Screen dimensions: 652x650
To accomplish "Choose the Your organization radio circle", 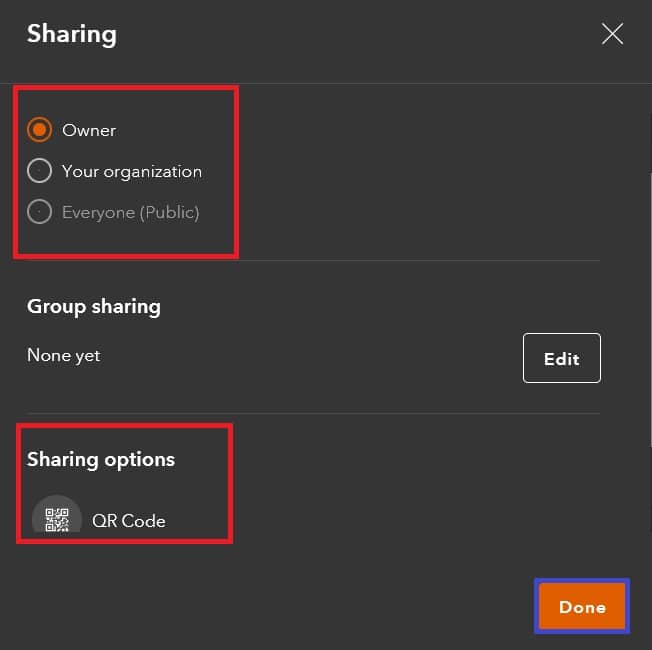I will tap(40, 171).
